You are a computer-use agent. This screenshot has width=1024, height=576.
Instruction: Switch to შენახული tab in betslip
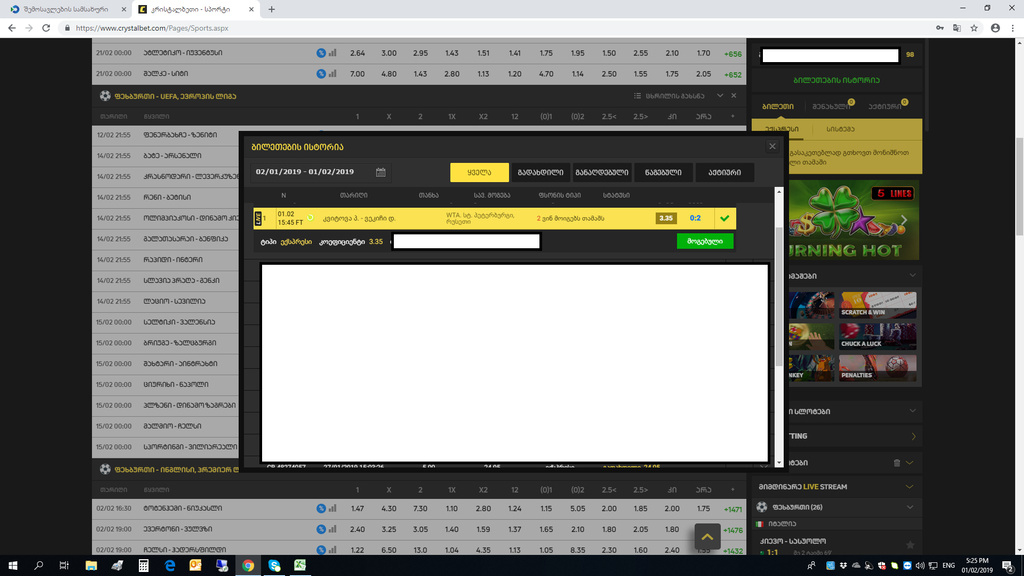831,106
